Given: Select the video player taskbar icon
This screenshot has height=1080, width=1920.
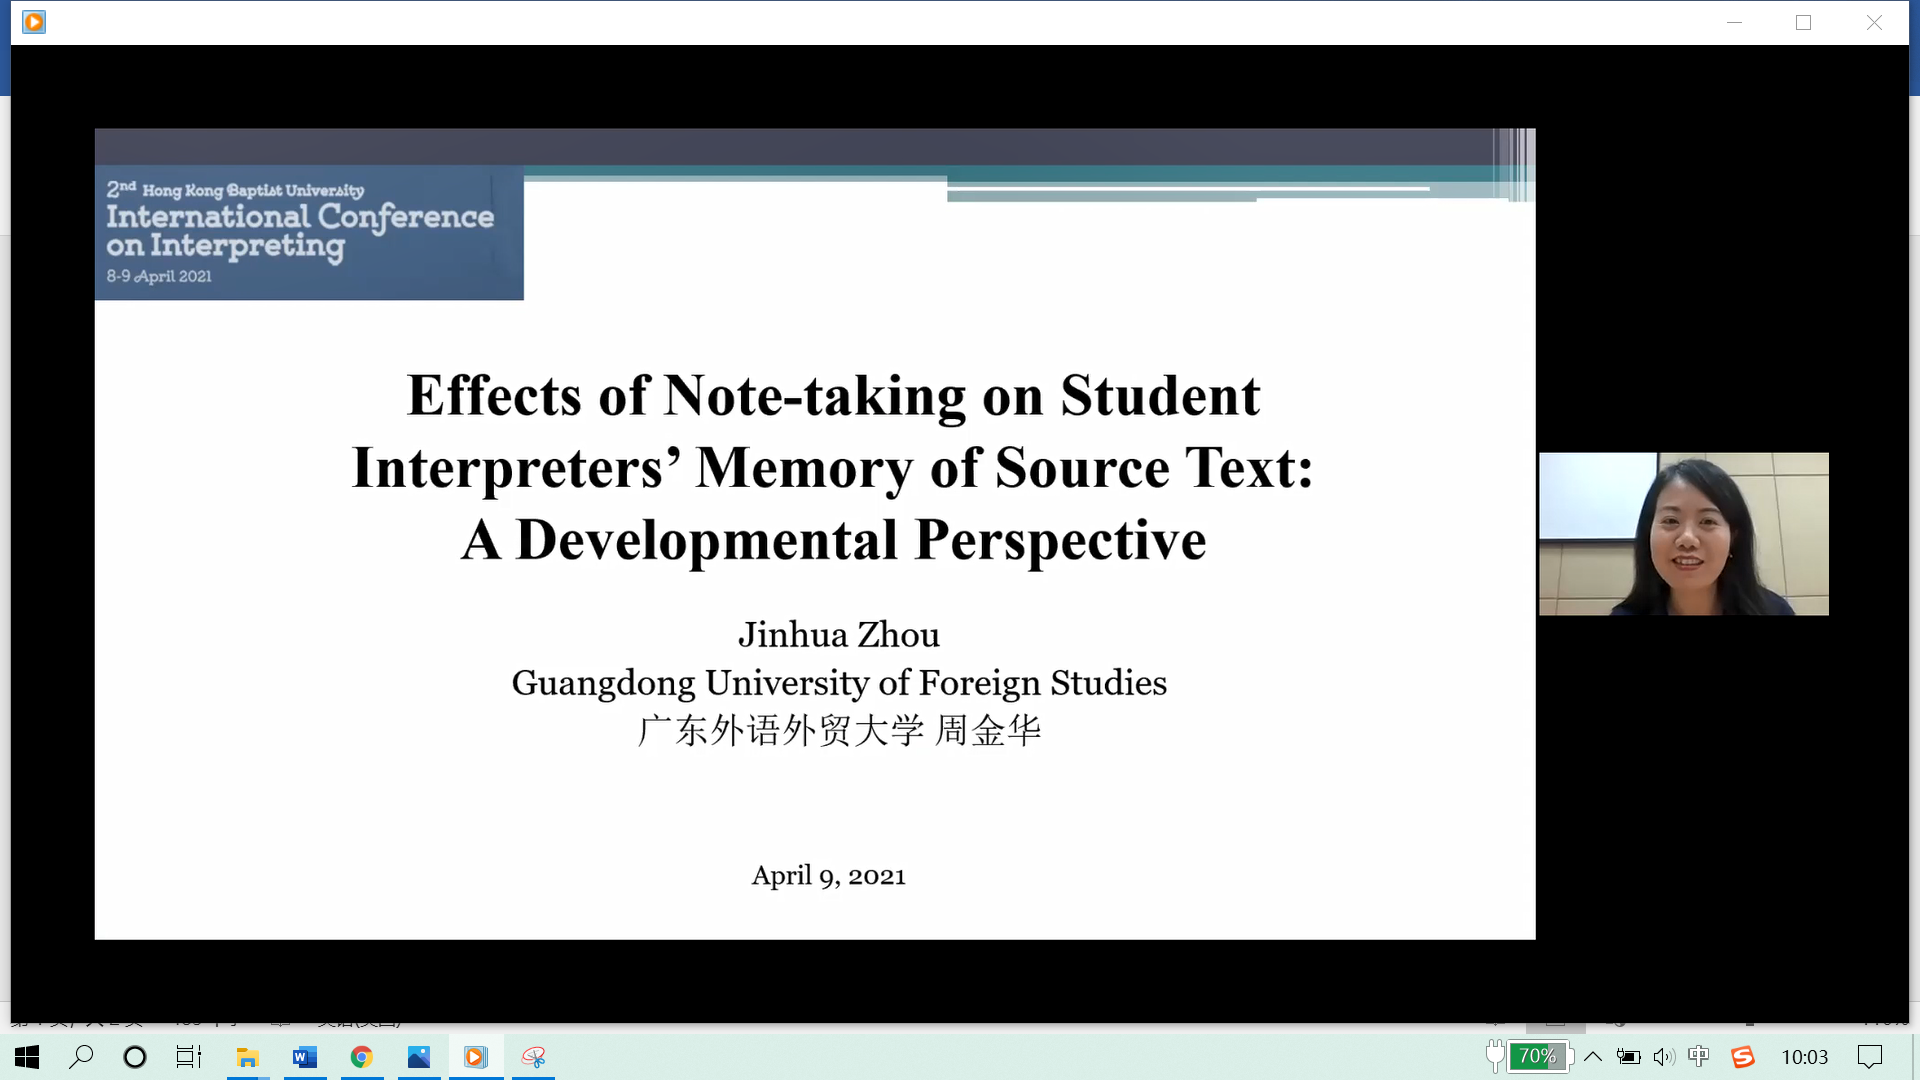Looking at the screenshot, I should click(x=475, y=1057).
